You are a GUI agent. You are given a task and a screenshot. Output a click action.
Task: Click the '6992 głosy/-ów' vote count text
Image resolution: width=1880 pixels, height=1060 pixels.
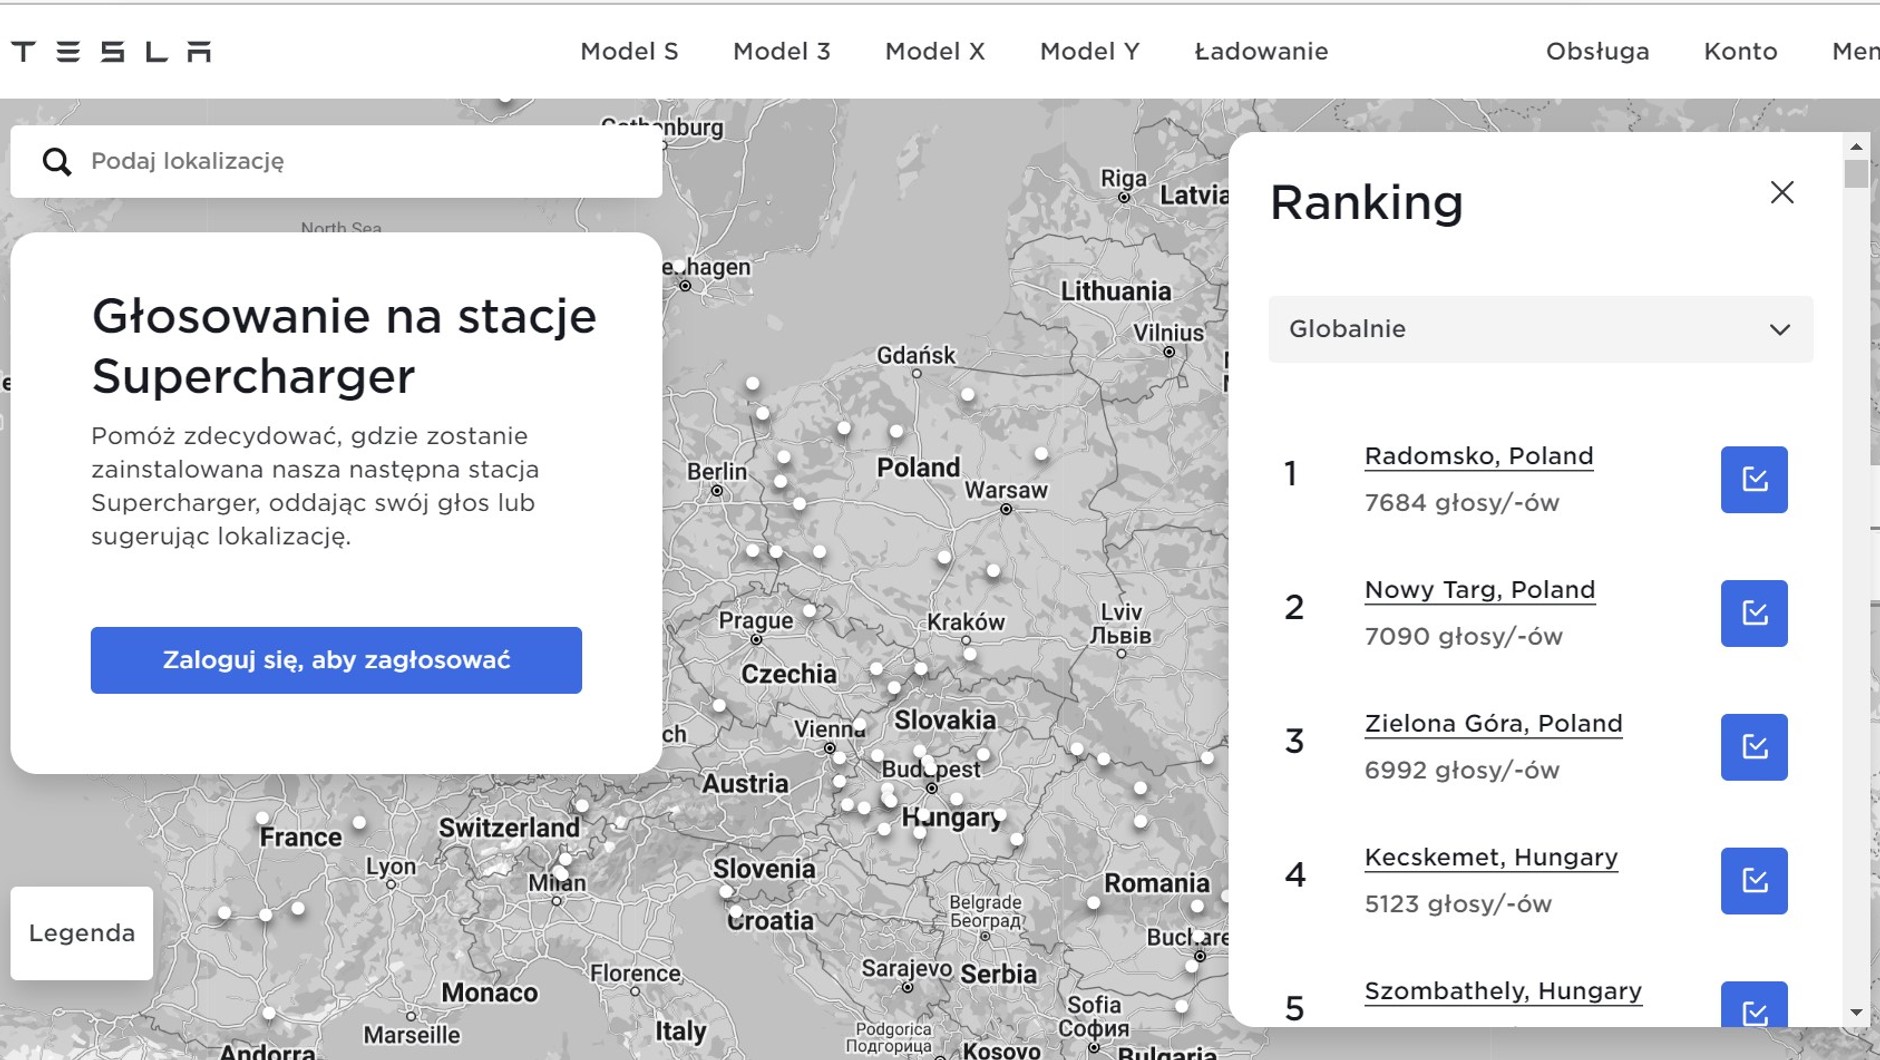click(x=1462, y=771)
